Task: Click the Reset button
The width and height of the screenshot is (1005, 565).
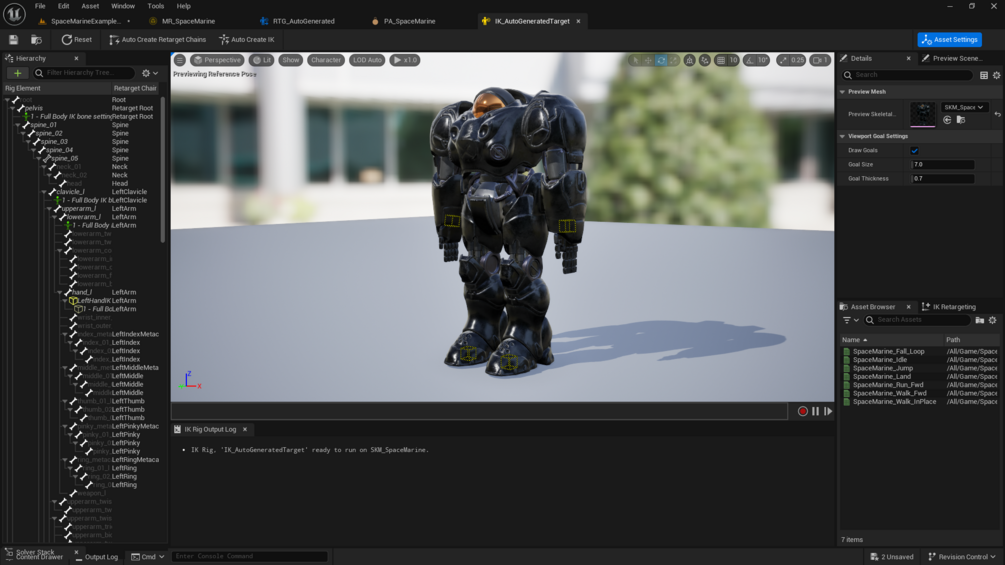Action: coord(76,40)
